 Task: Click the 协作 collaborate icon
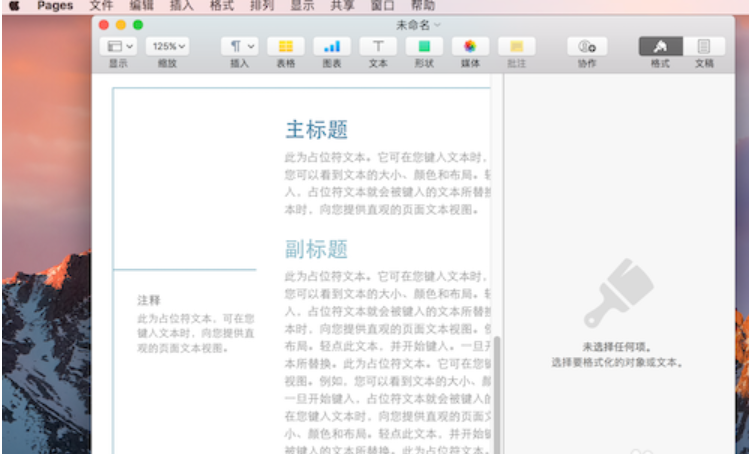point(587,46)
